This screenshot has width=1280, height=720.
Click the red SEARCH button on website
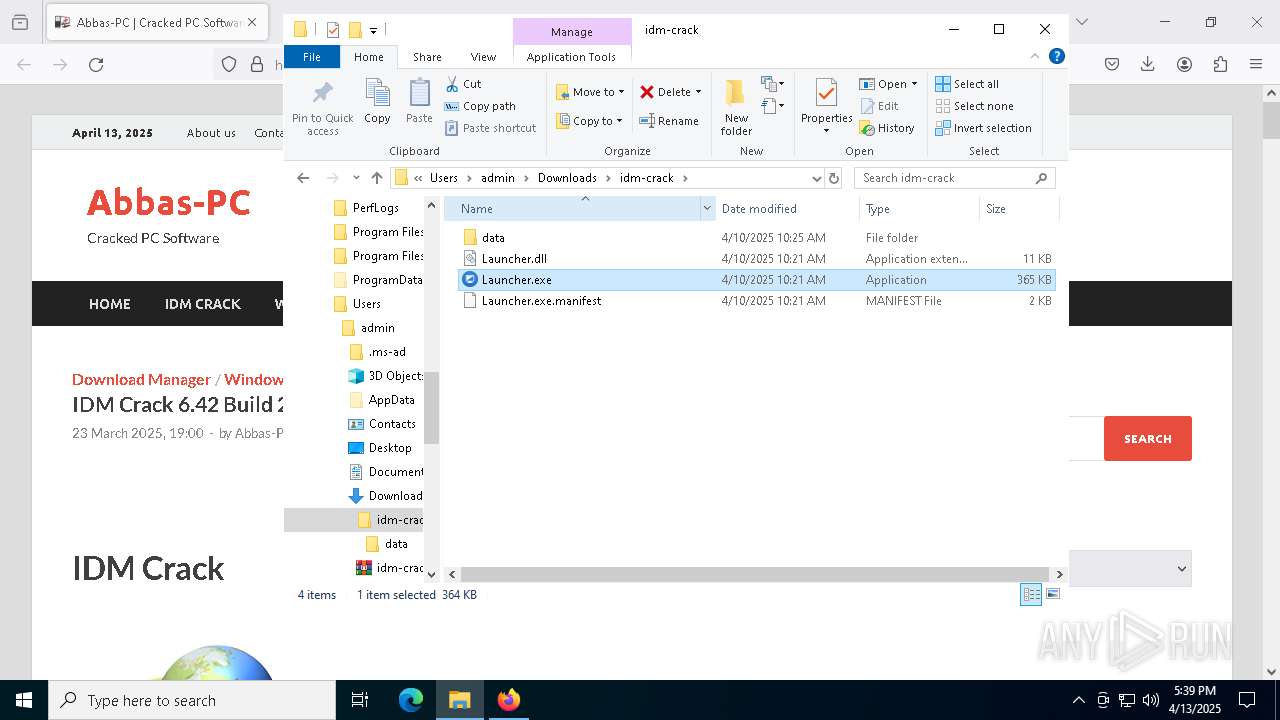(x=1148, y=439)
